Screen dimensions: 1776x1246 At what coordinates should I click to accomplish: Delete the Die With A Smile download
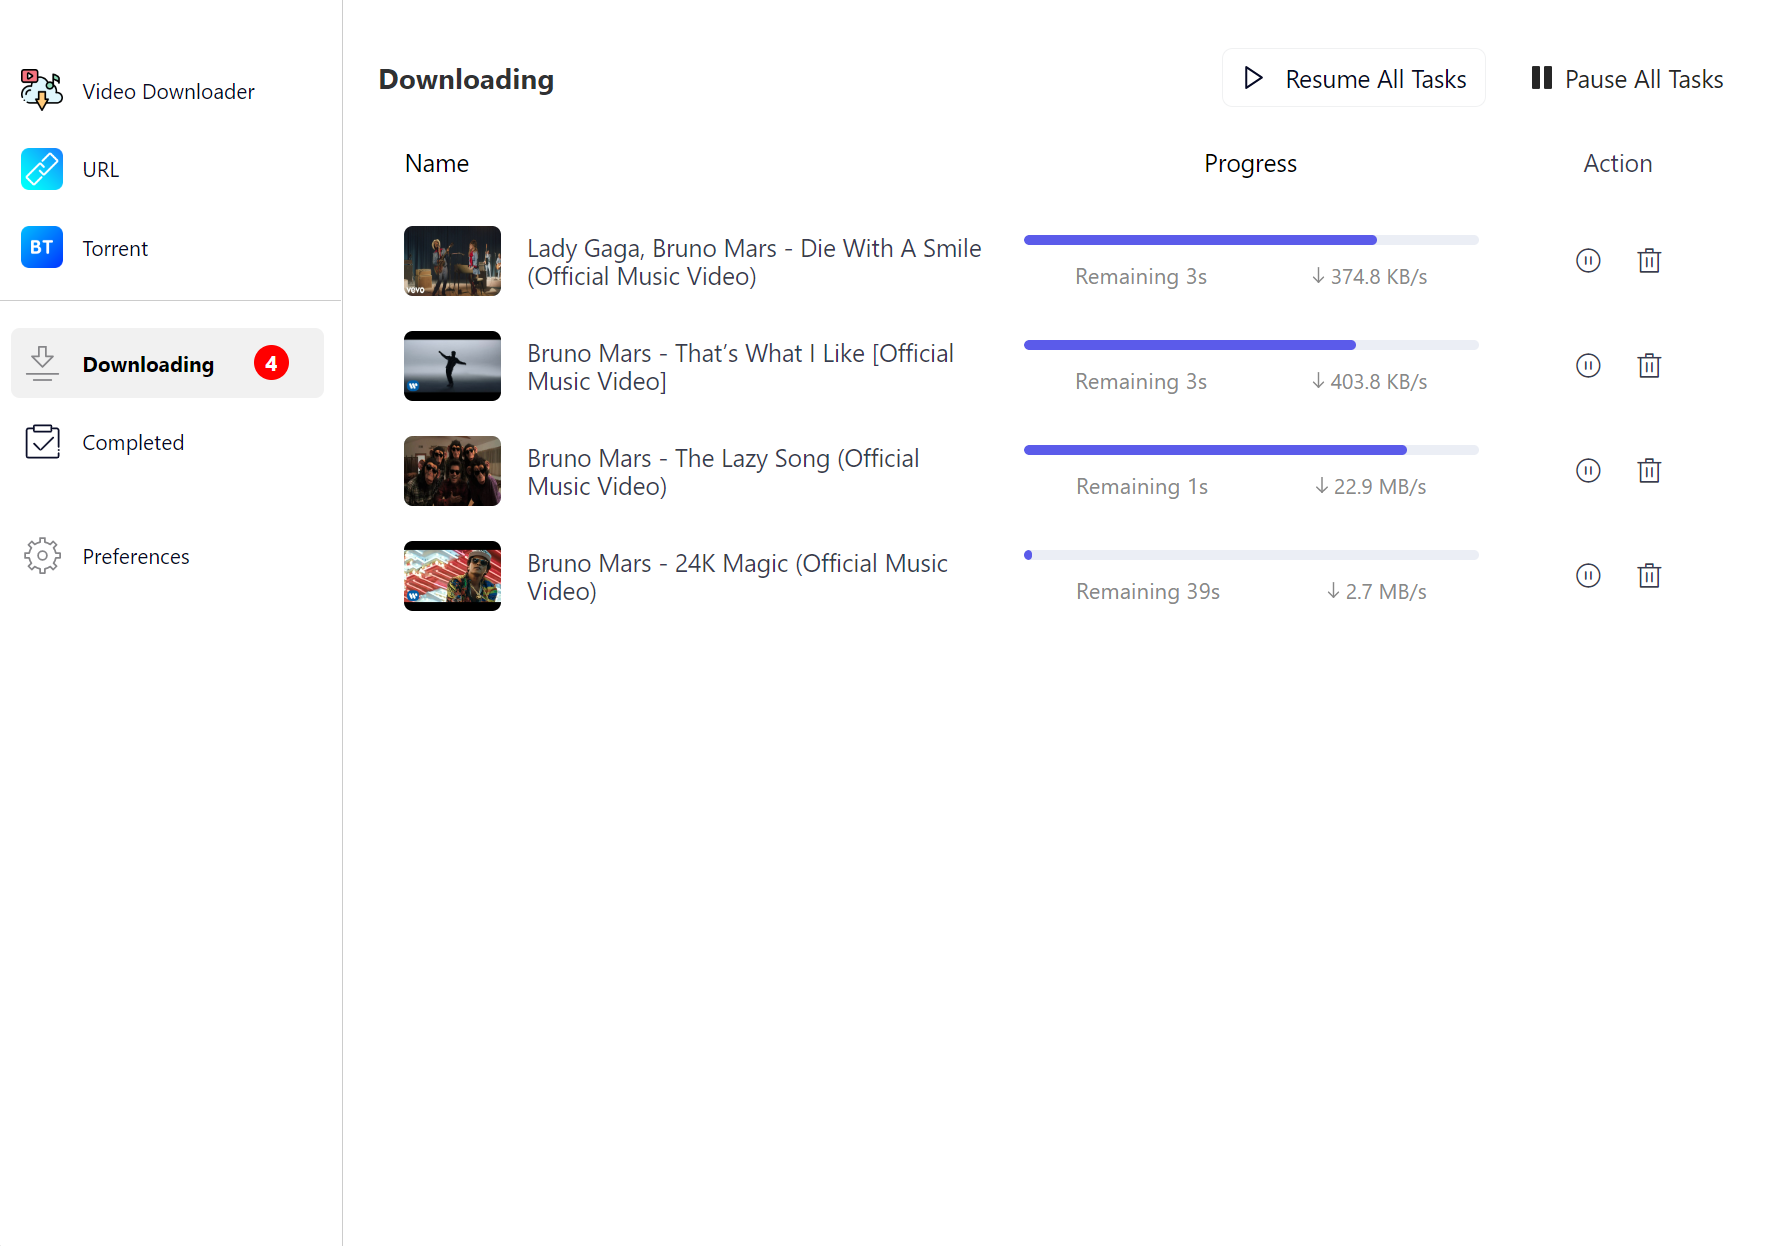coord(1649,261)
